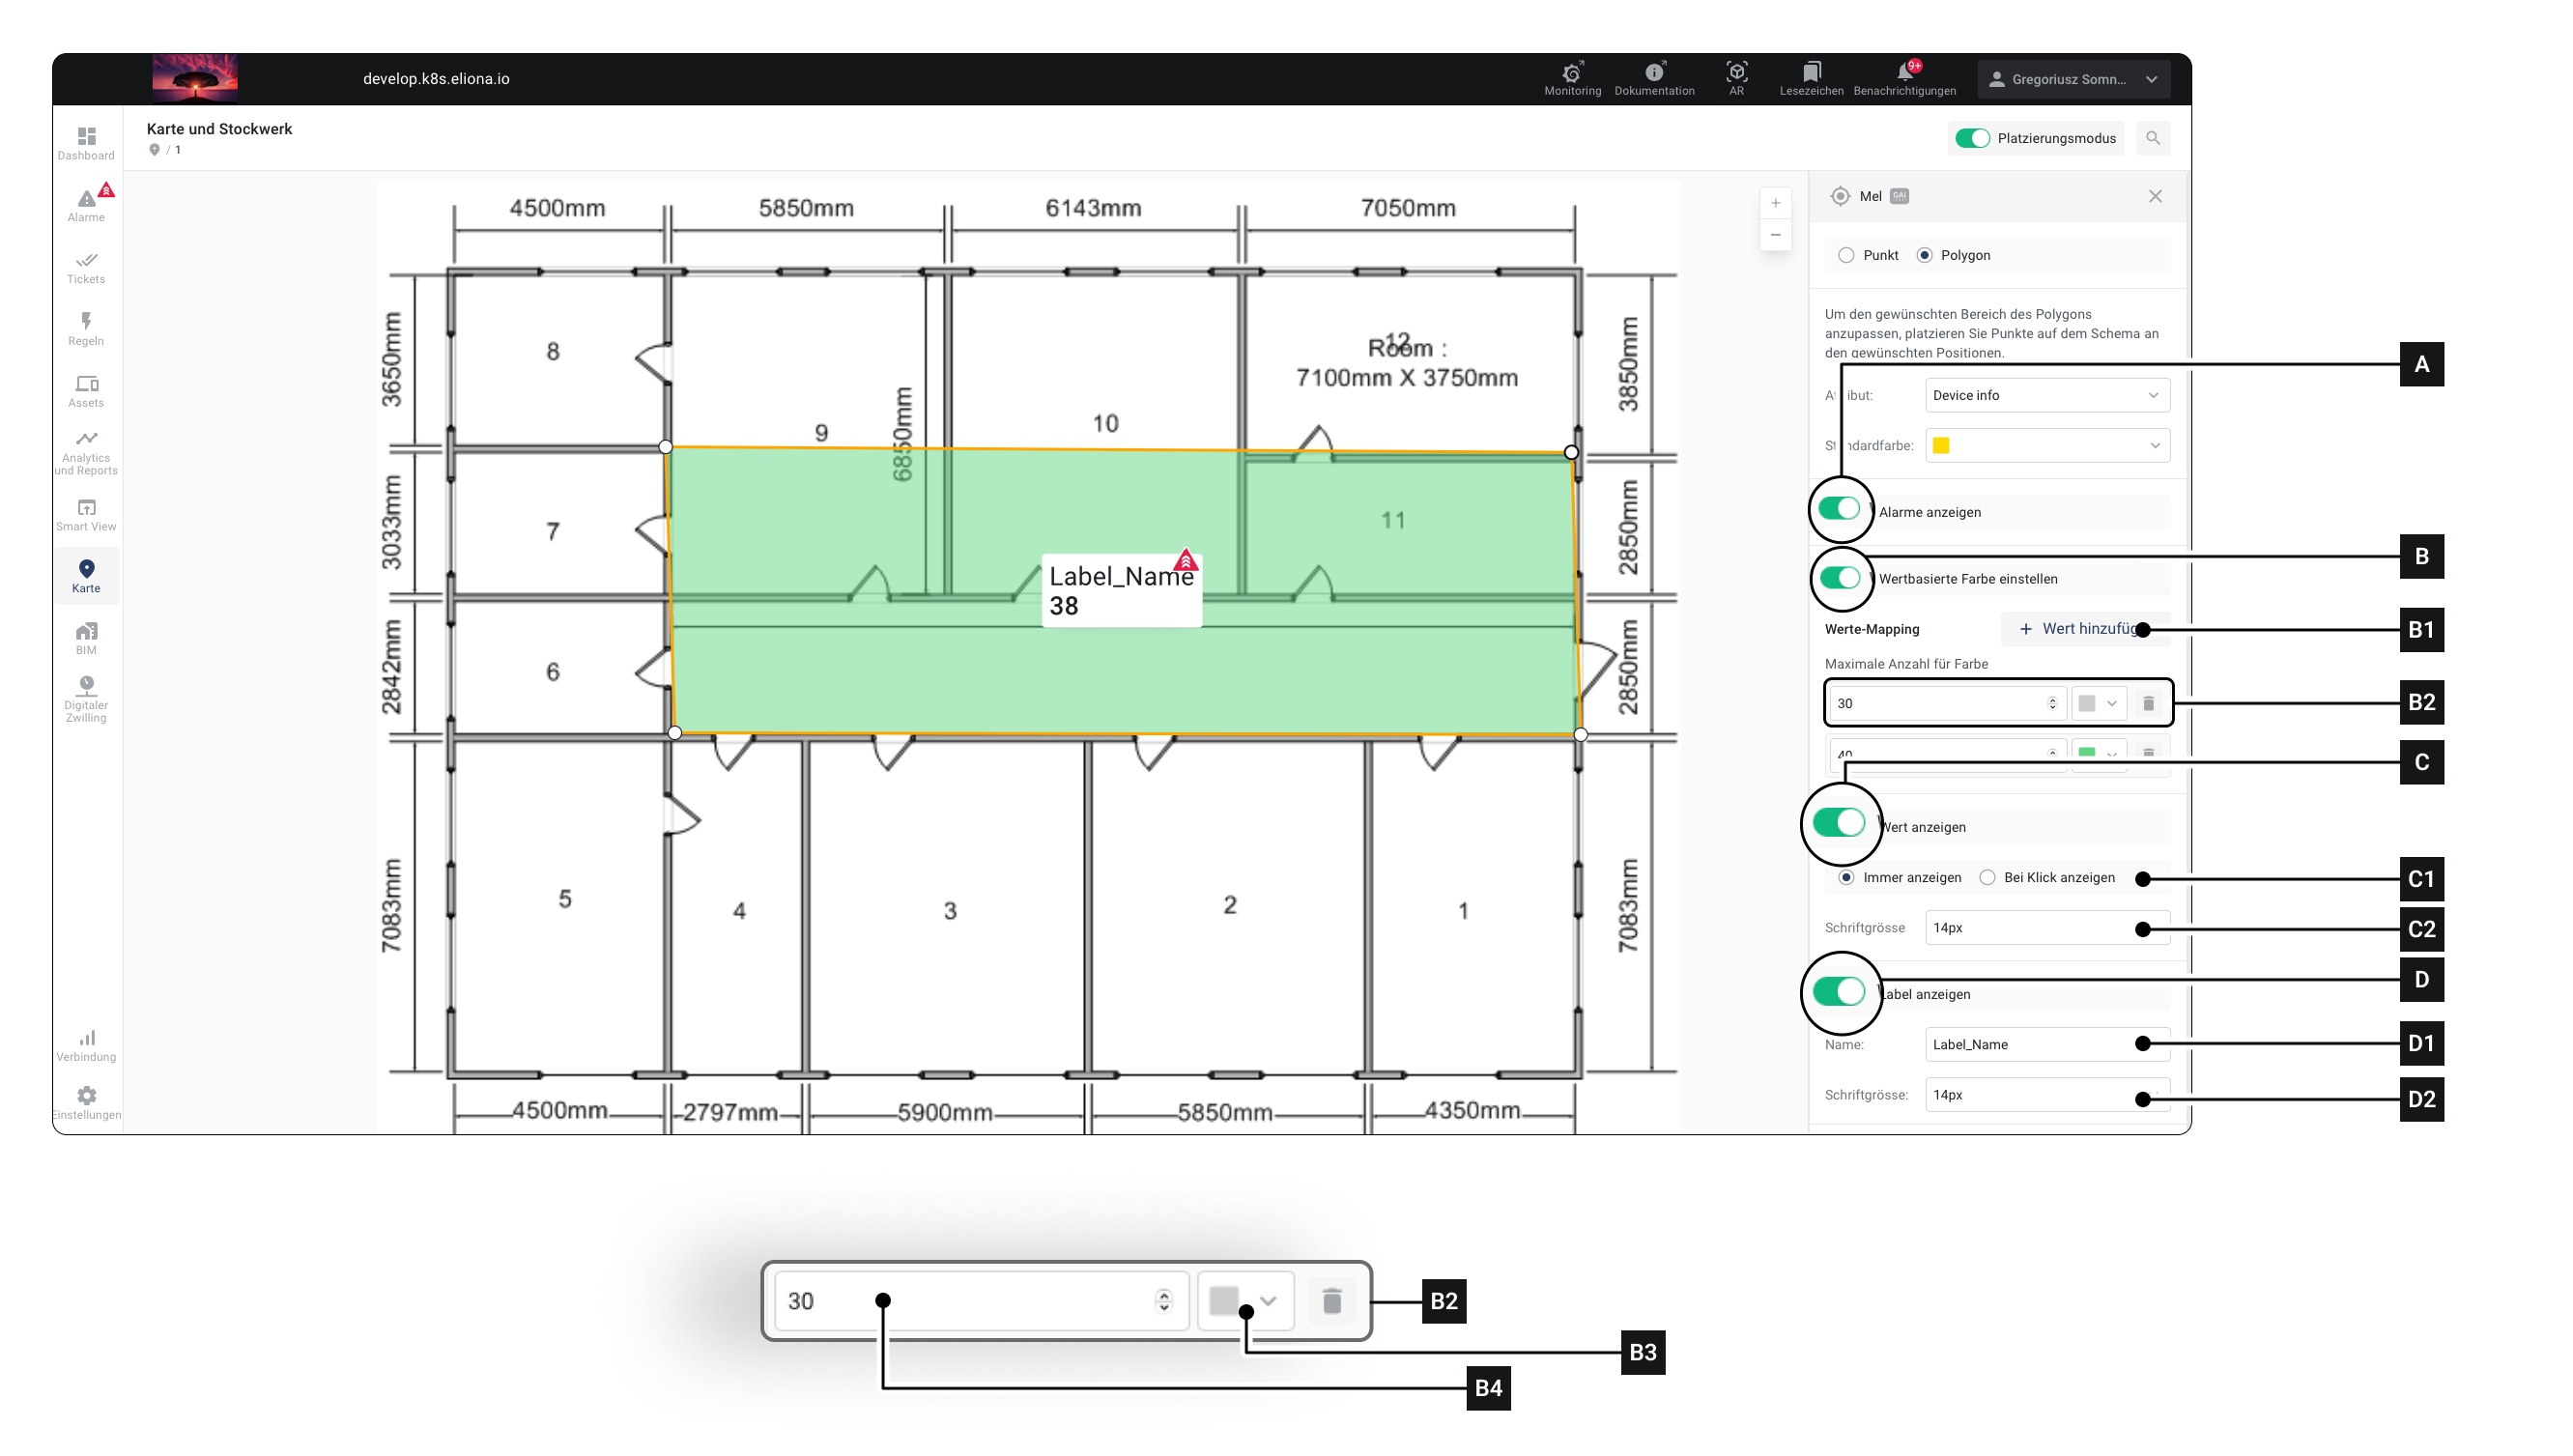The image size is (2573, 1456).
Task: Open the Gregoriusz Somn... user menu
Action: (2072, 79)
